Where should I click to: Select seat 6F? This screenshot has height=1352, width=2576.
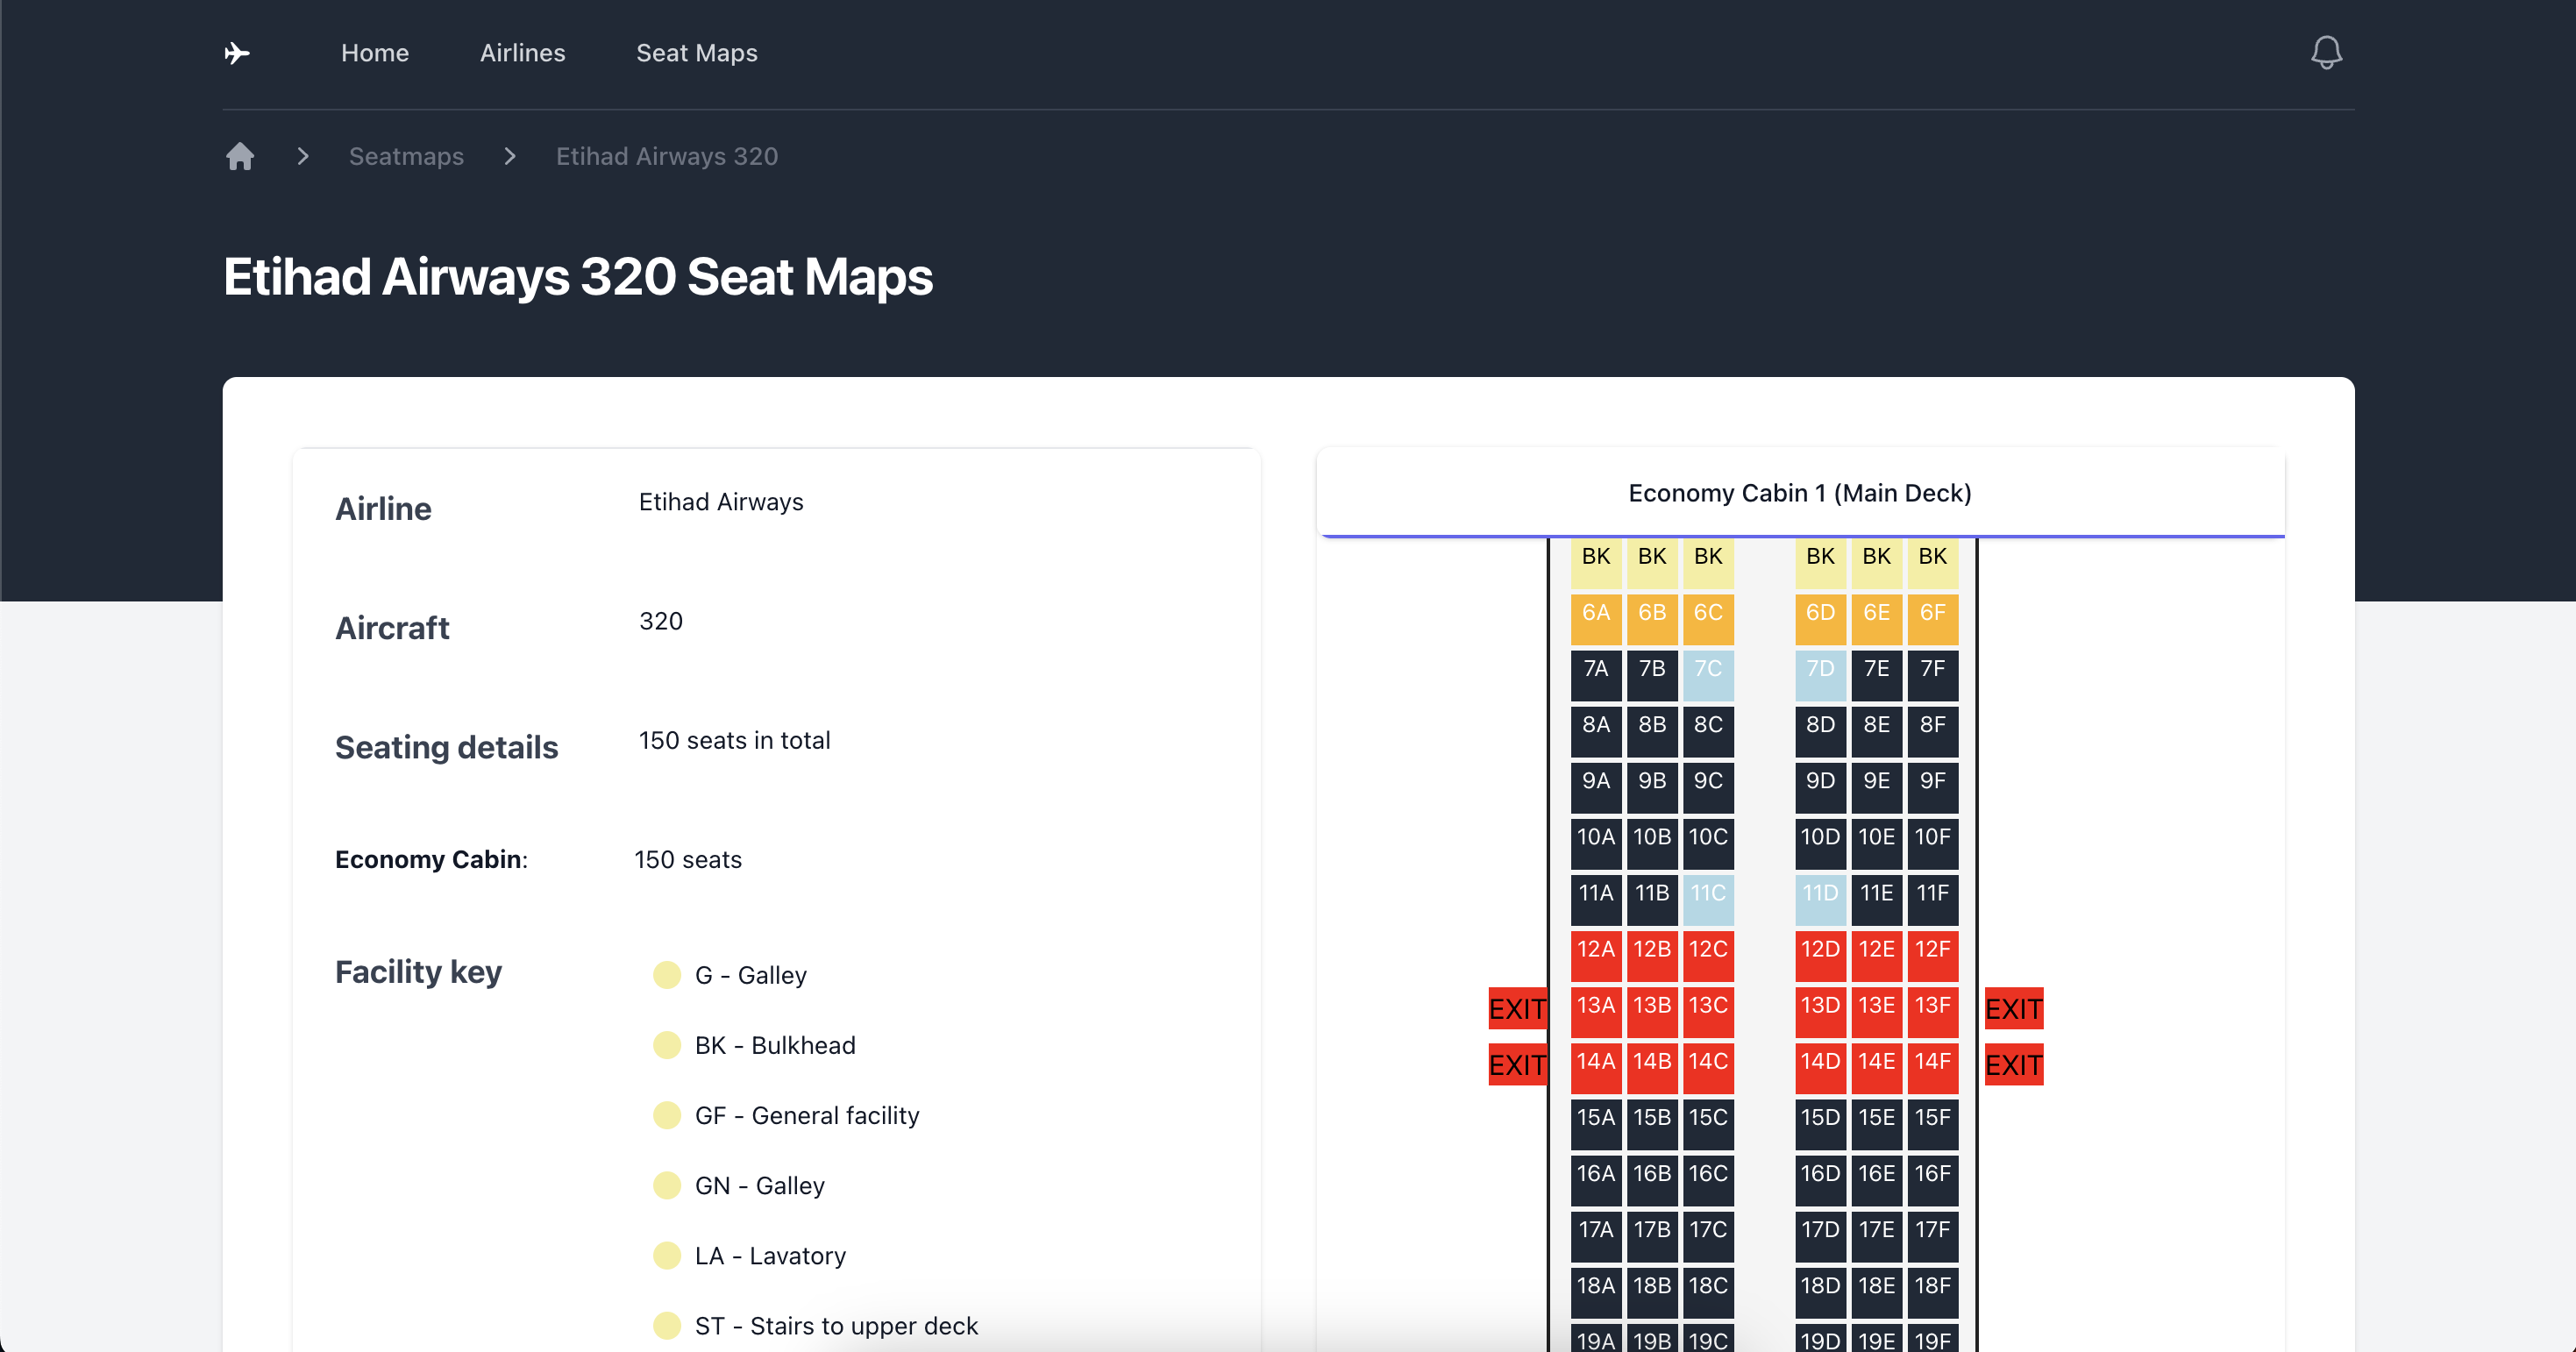coord(1932,619)
